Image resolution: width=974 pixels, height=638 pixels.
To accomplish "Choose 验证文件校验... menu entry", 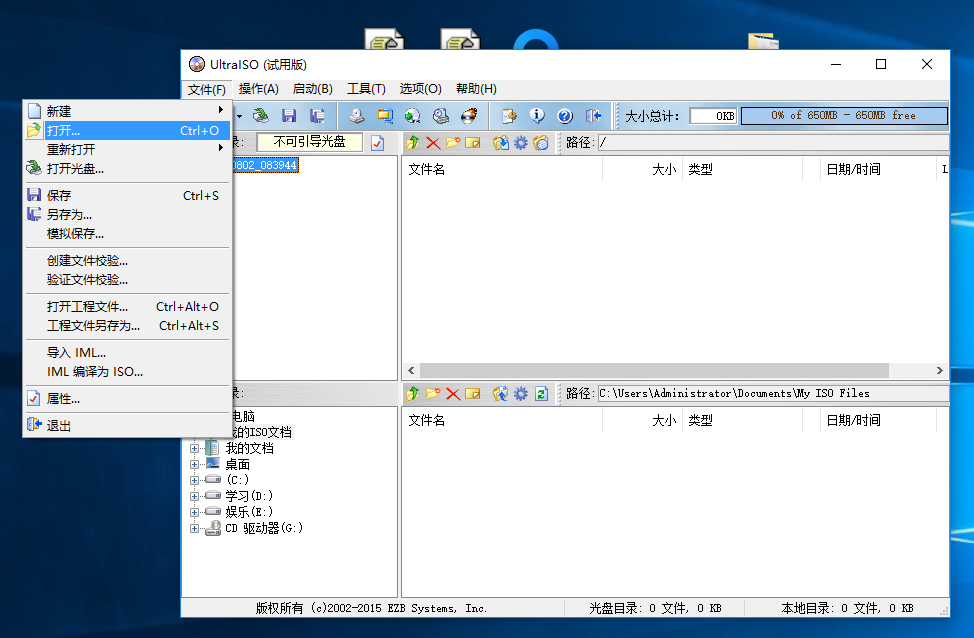I will pos(127,280).
